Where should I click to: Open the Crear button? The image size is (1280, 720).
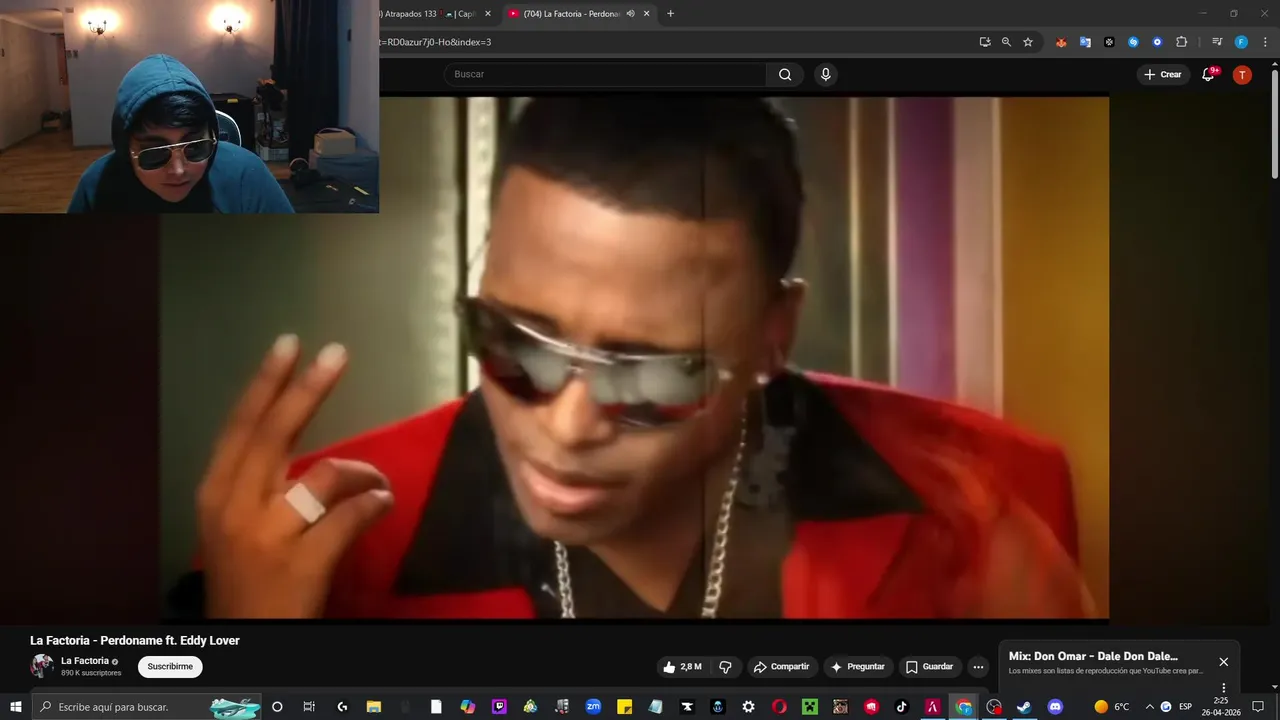pyautogui.click(x=1163, y=74)
